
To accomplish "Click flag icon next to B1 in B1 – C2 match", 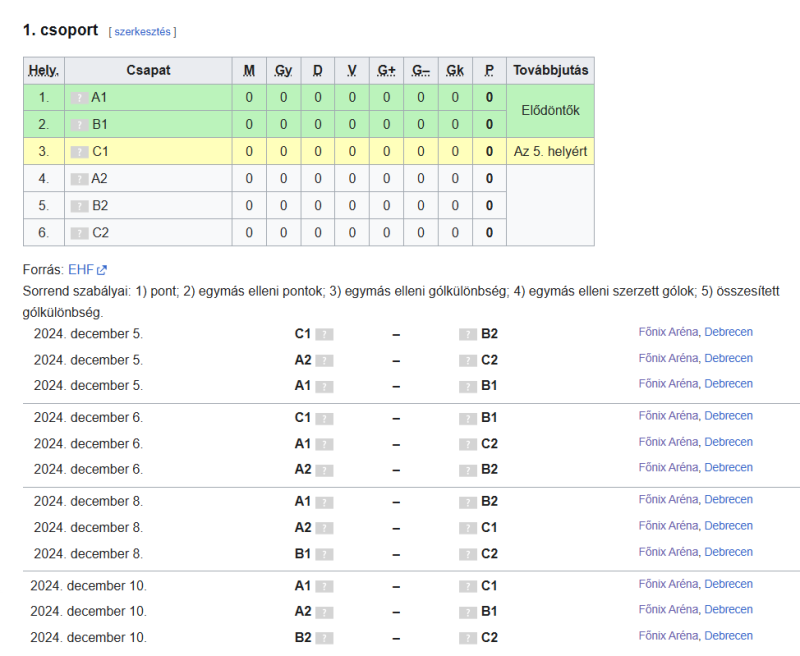I will pos(324,555).
